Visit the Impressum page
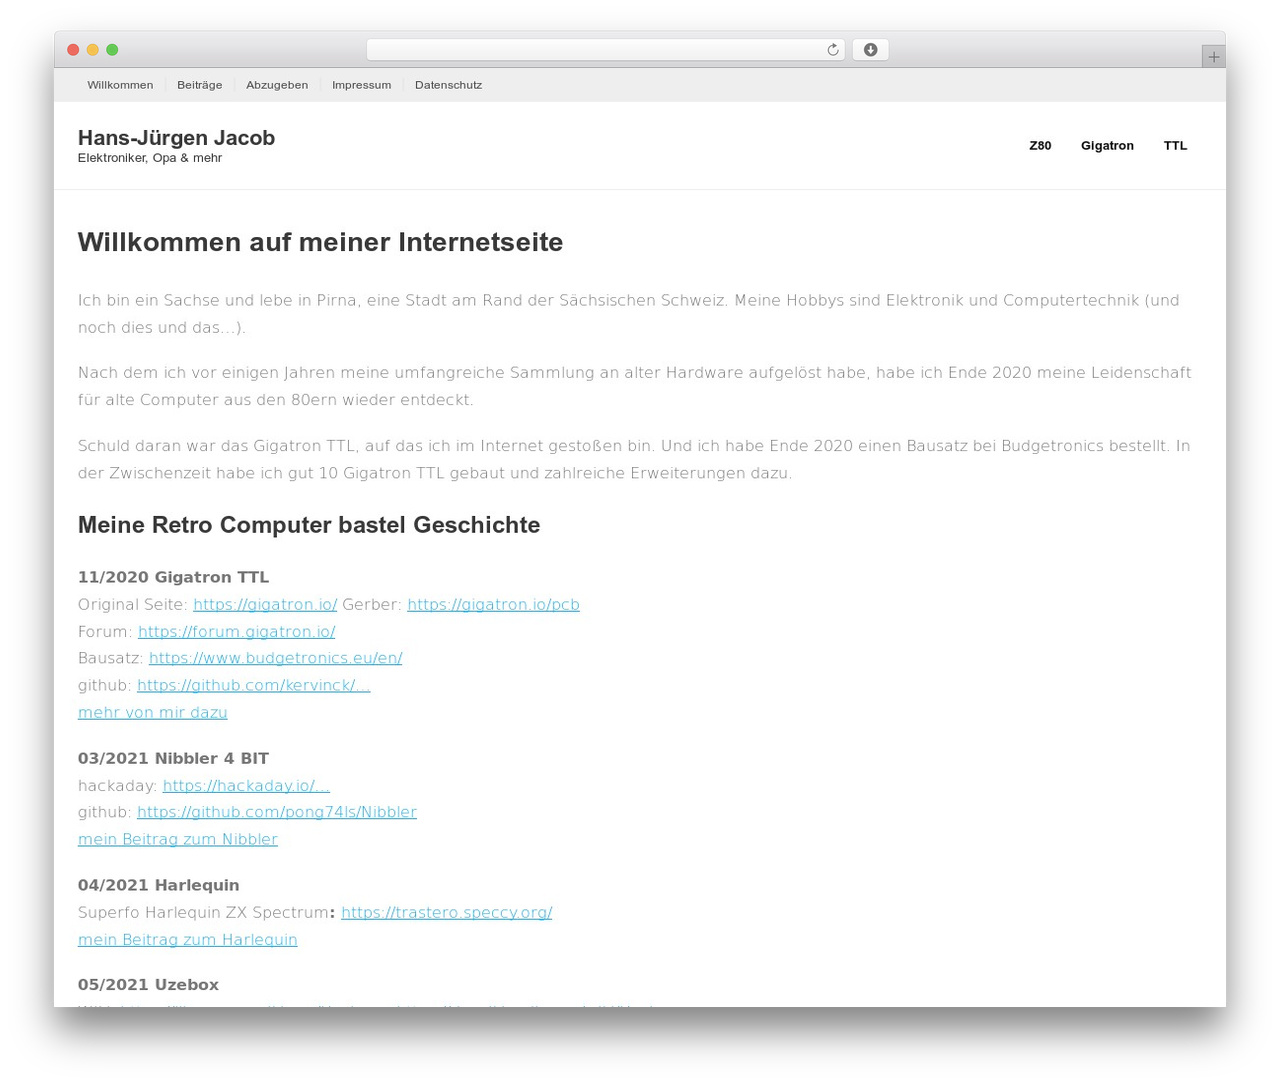The width and height of the screenshot is (1280, 1084). (362, 85)
